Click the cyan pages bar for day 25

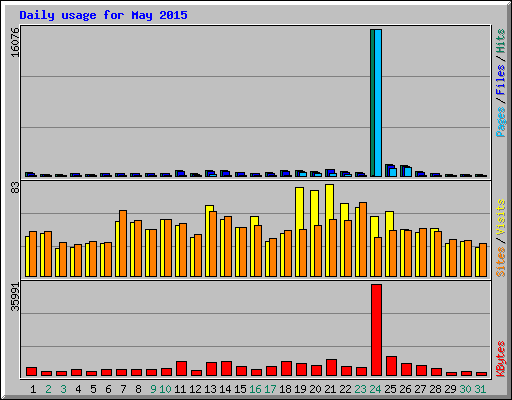point(393,172)
